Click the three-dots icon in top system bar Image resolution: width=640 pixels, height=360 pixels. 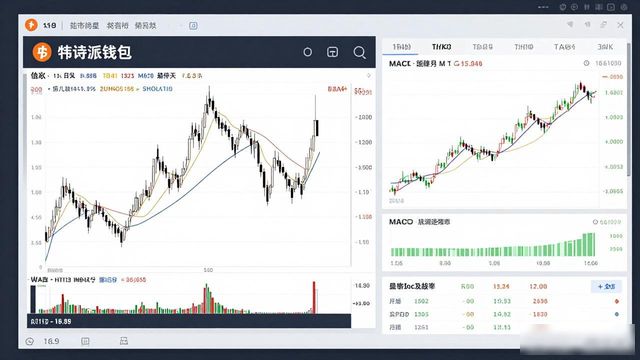pyautogui.click(x=543, y=7)
